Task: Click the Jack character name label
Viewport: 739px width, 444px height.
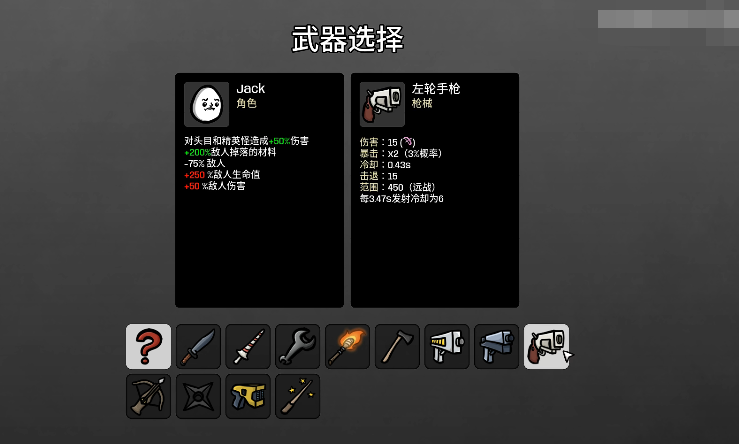Action: point(251,89)
